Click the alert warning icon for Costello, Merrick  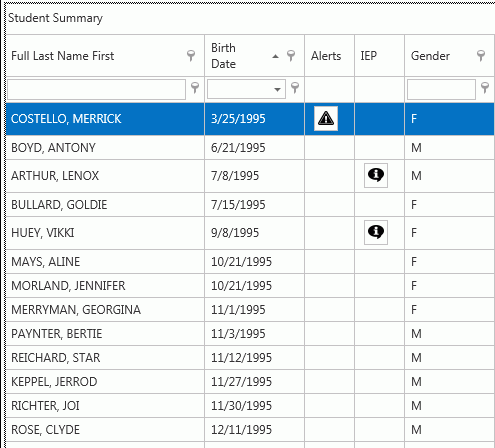(326, 119)
